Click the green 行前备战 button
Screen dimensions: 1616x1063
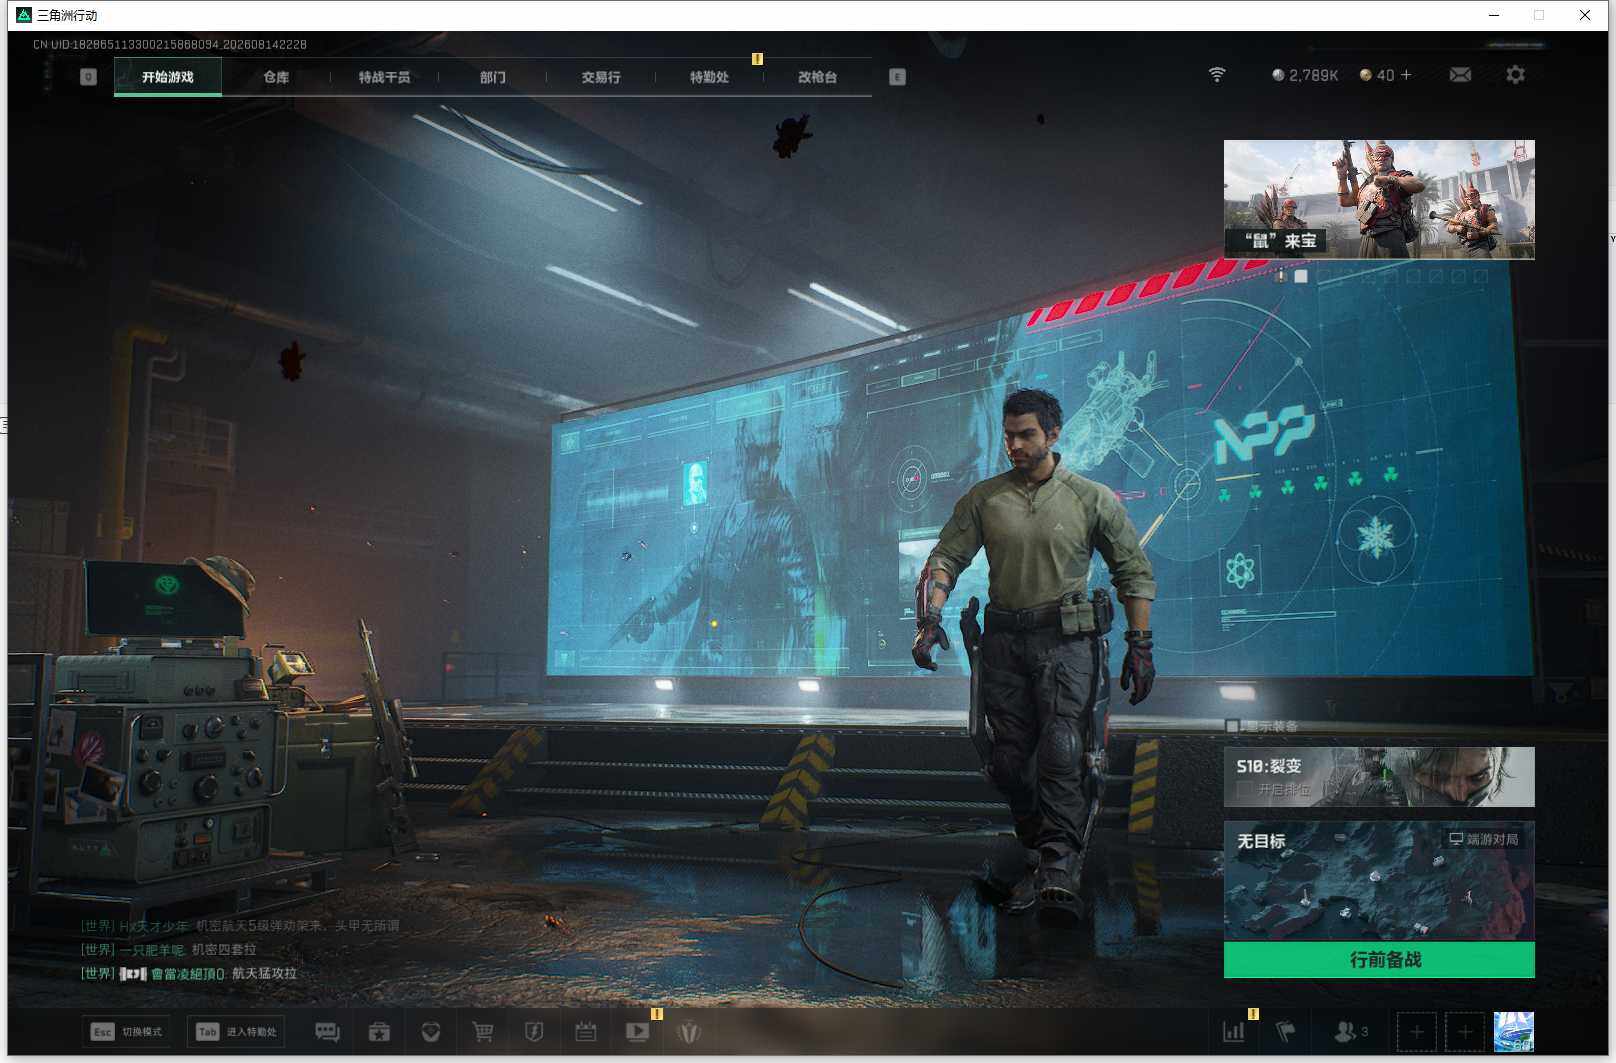click(x=1379, y=960)
